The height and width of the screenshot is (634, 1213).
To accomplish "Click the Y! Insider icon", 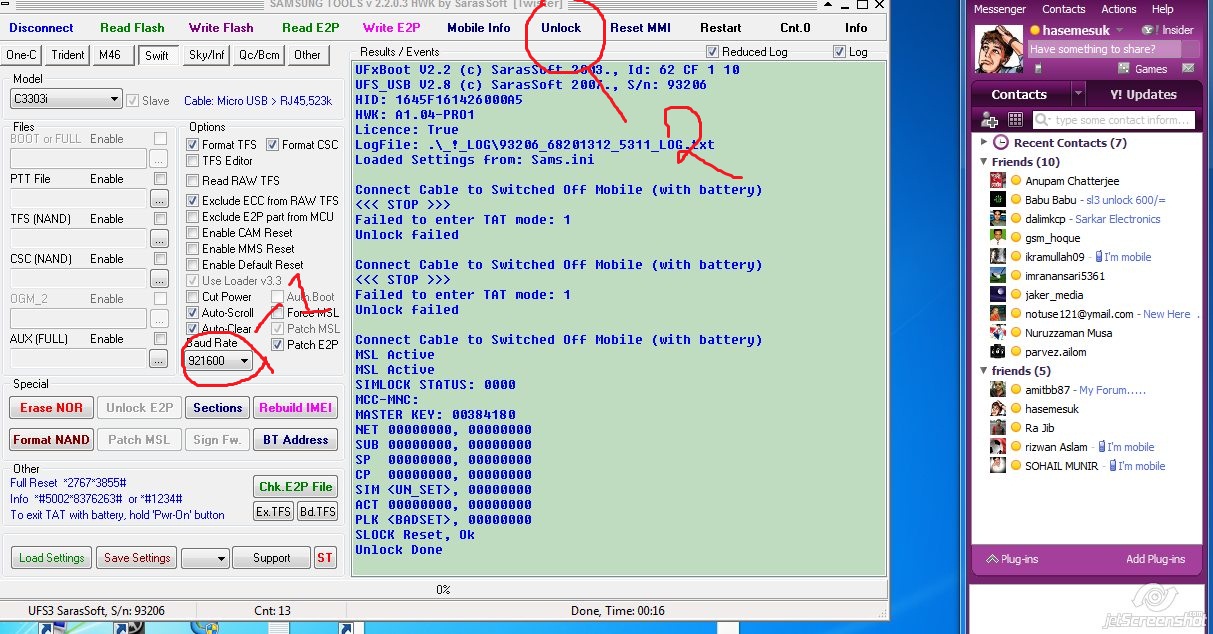I will coord(1148,31).
